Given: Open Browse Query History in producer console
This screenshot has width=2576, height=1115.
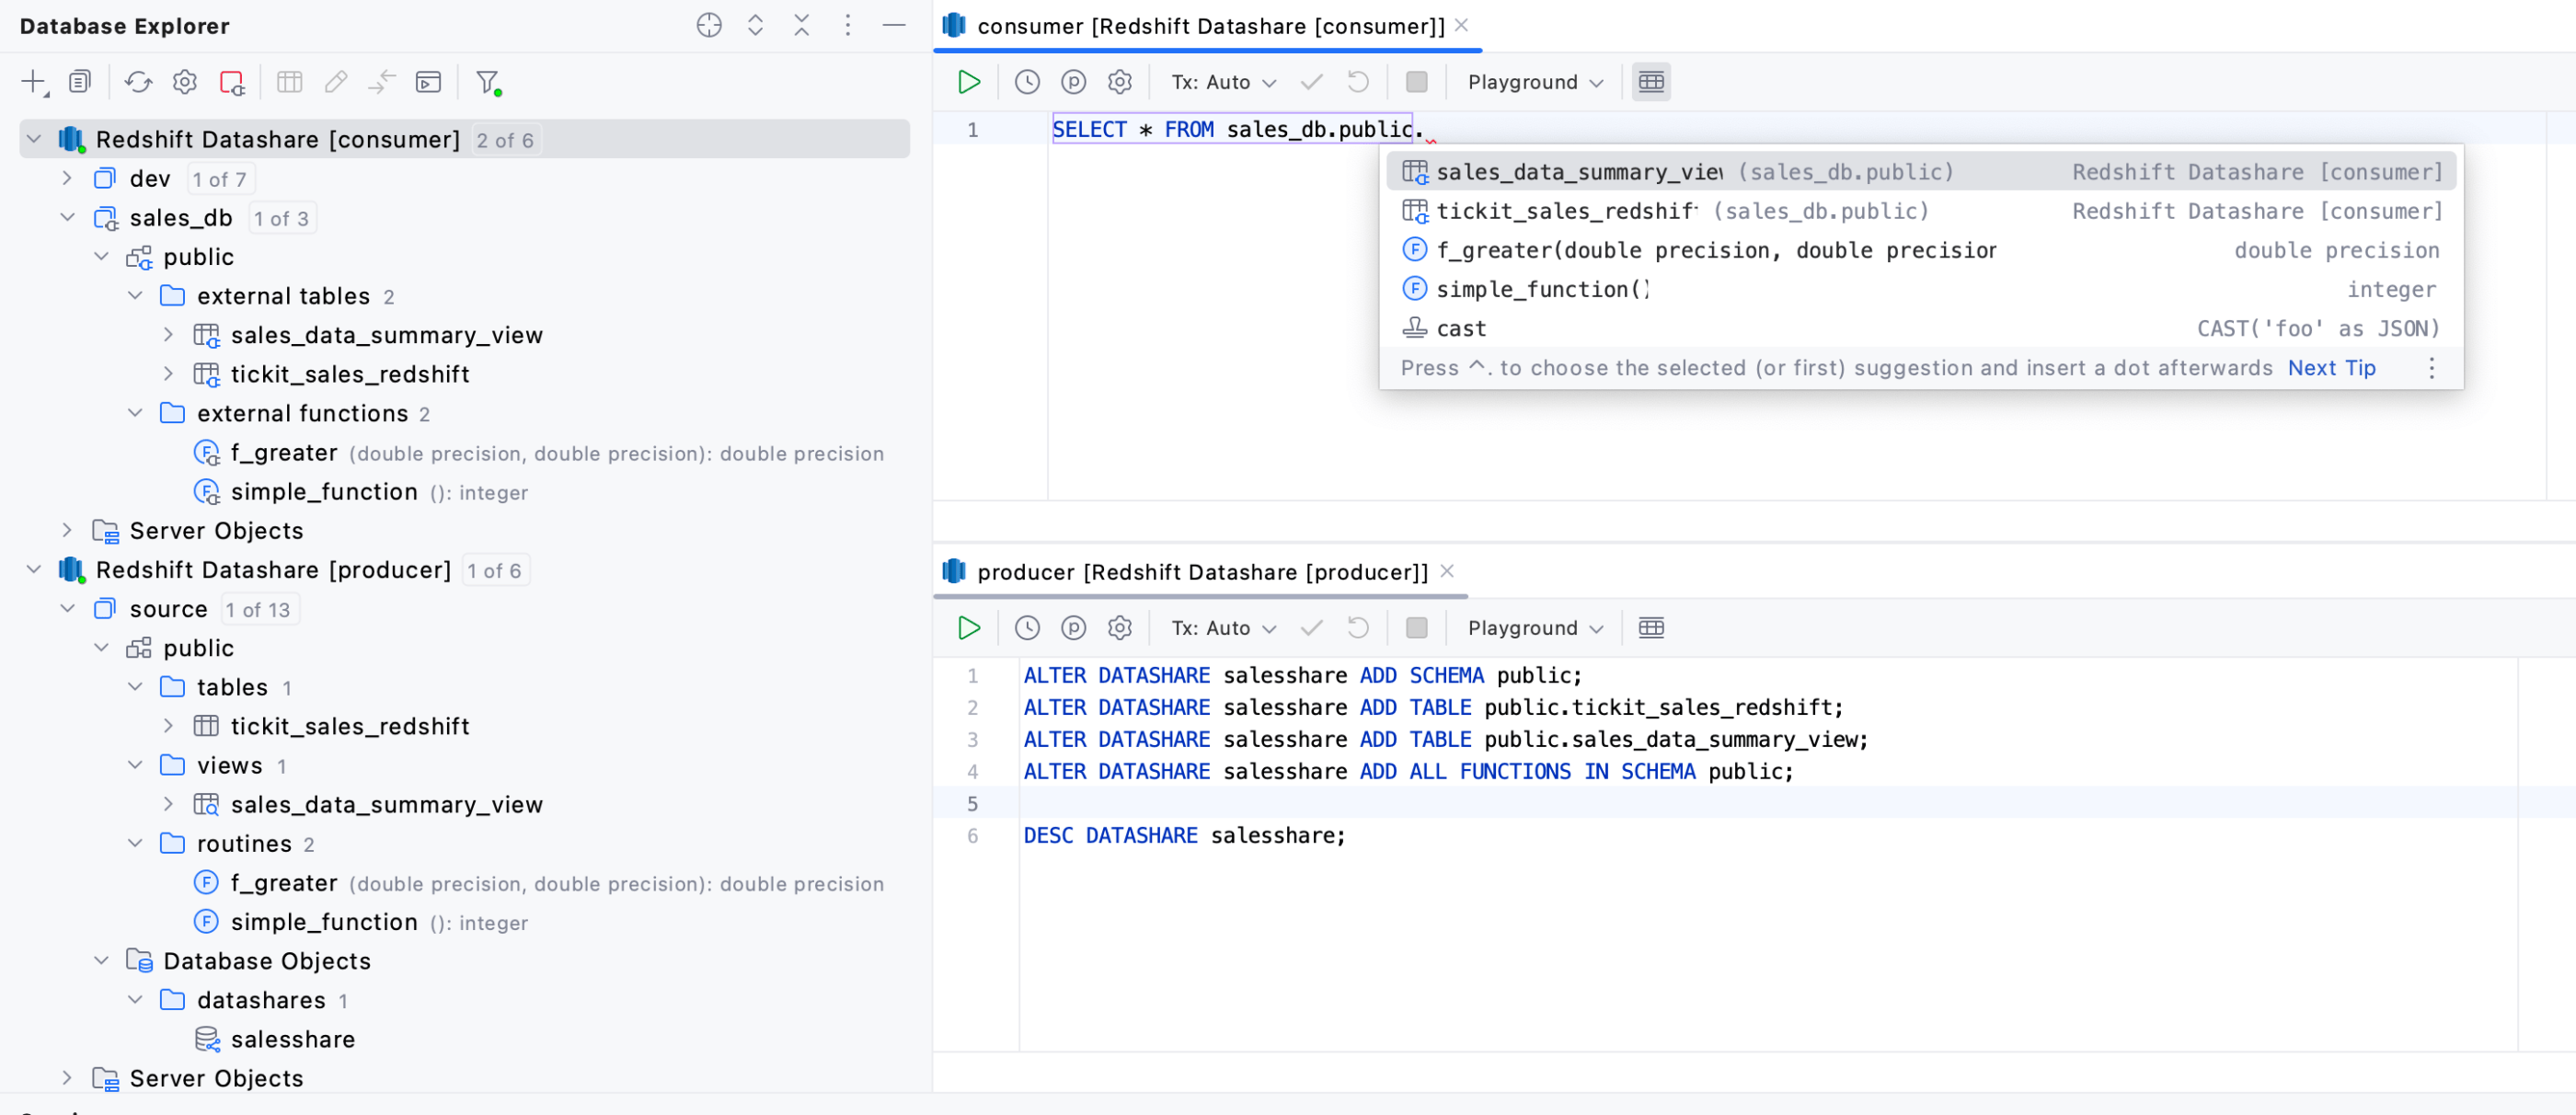Looking at the screenshot, I should [1026, 628].
